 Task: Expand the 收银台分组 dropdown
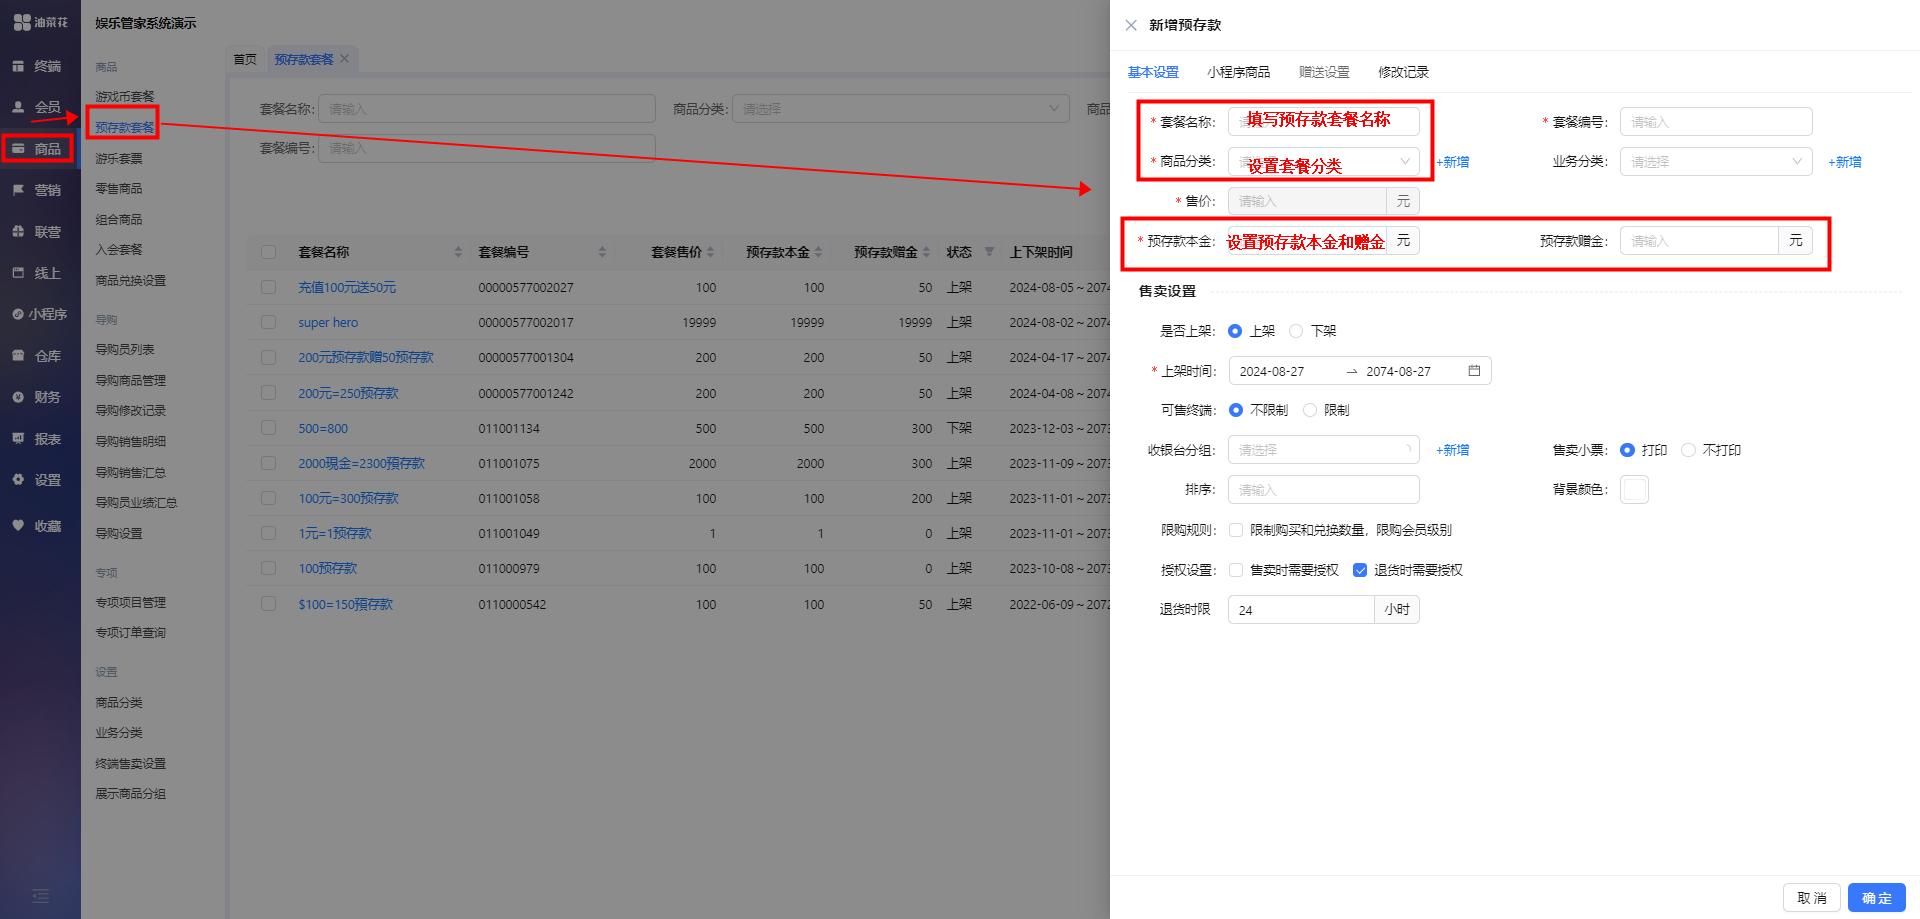point(1323,450)
